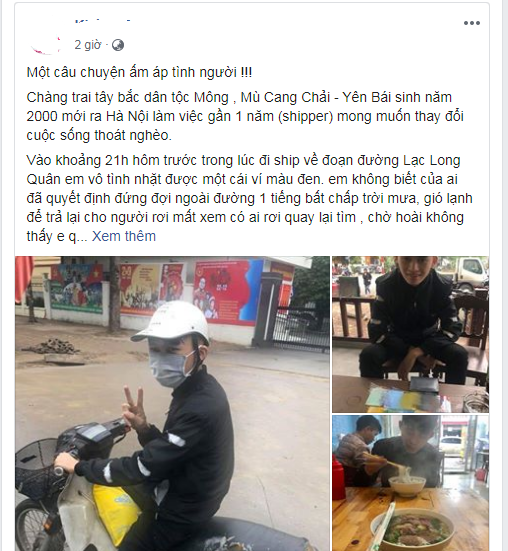Open the photo of masked rider on motorbike
The height and width of the screenshot is (551, 508).
172,403
